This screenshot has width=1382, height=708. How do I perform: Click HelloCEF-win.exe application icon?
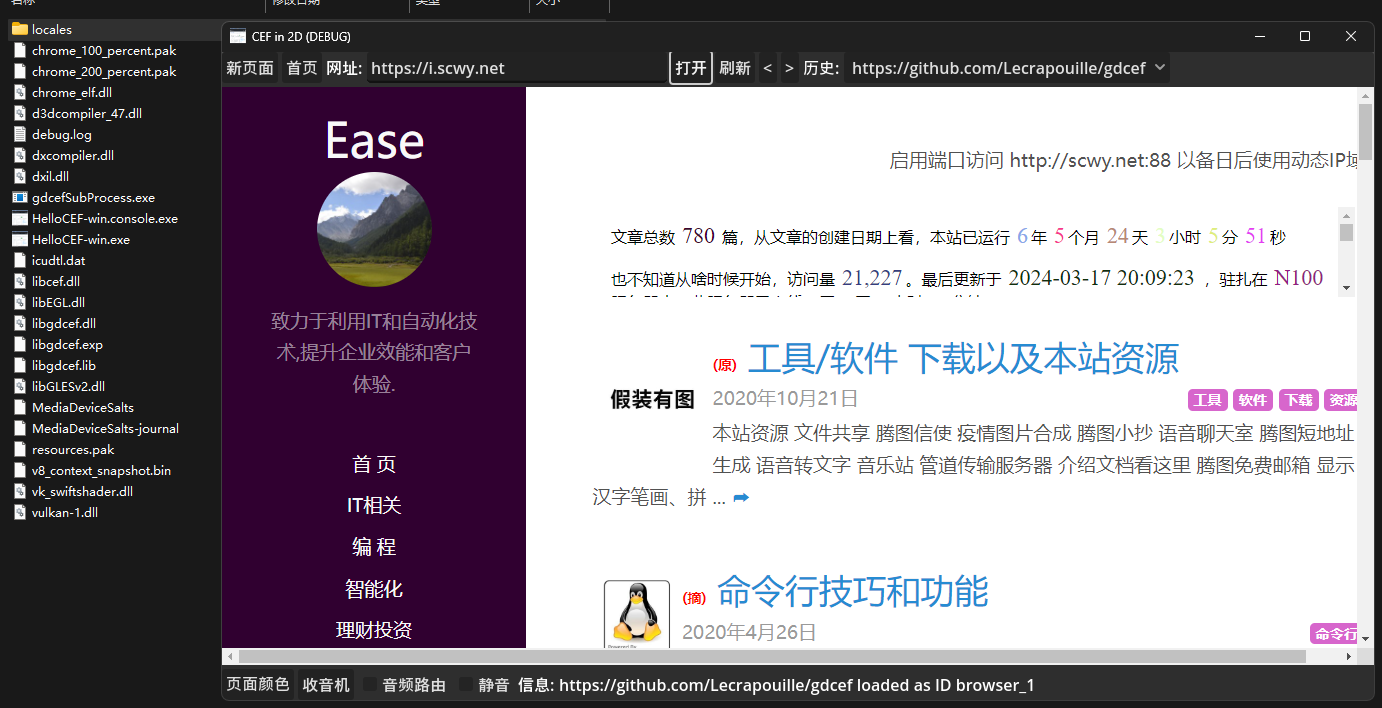click(x=20, y=240)
